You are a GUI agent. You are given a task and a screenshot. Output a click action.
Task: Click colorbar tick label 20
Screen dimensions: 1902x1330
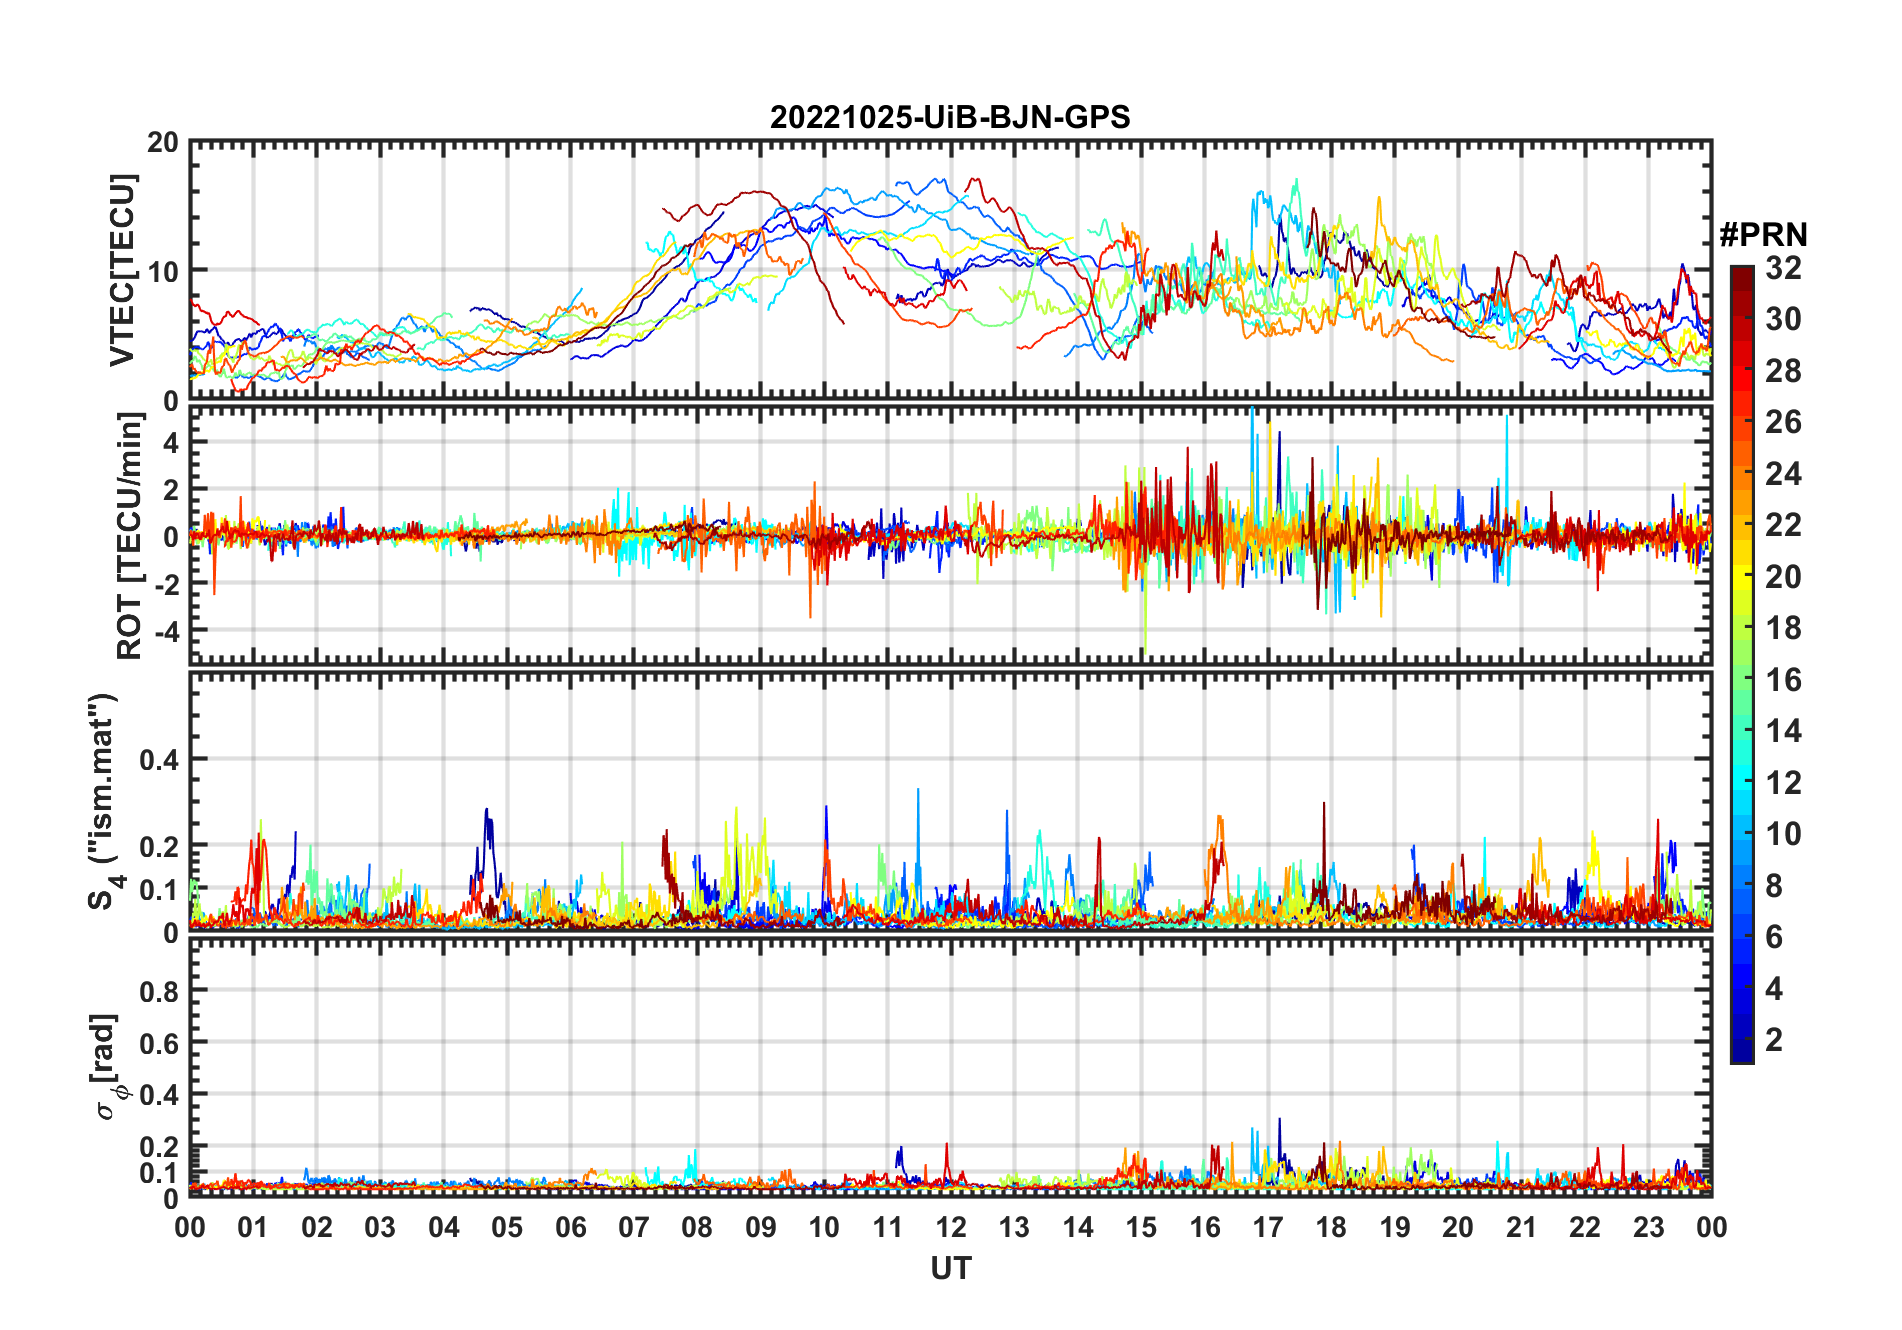click(1783, 577)
